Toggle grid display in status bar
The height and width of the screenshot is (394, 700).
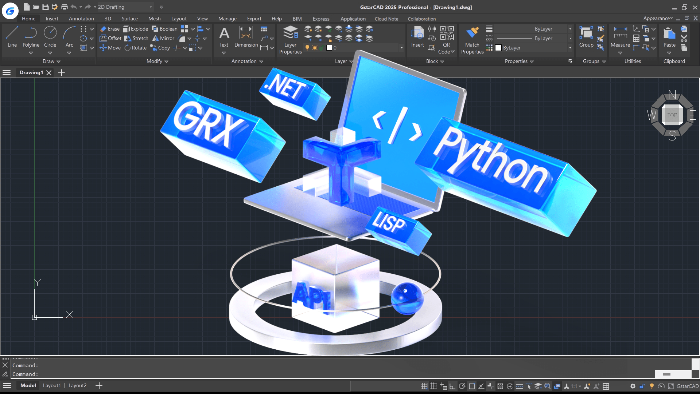[x=424, y=386]
